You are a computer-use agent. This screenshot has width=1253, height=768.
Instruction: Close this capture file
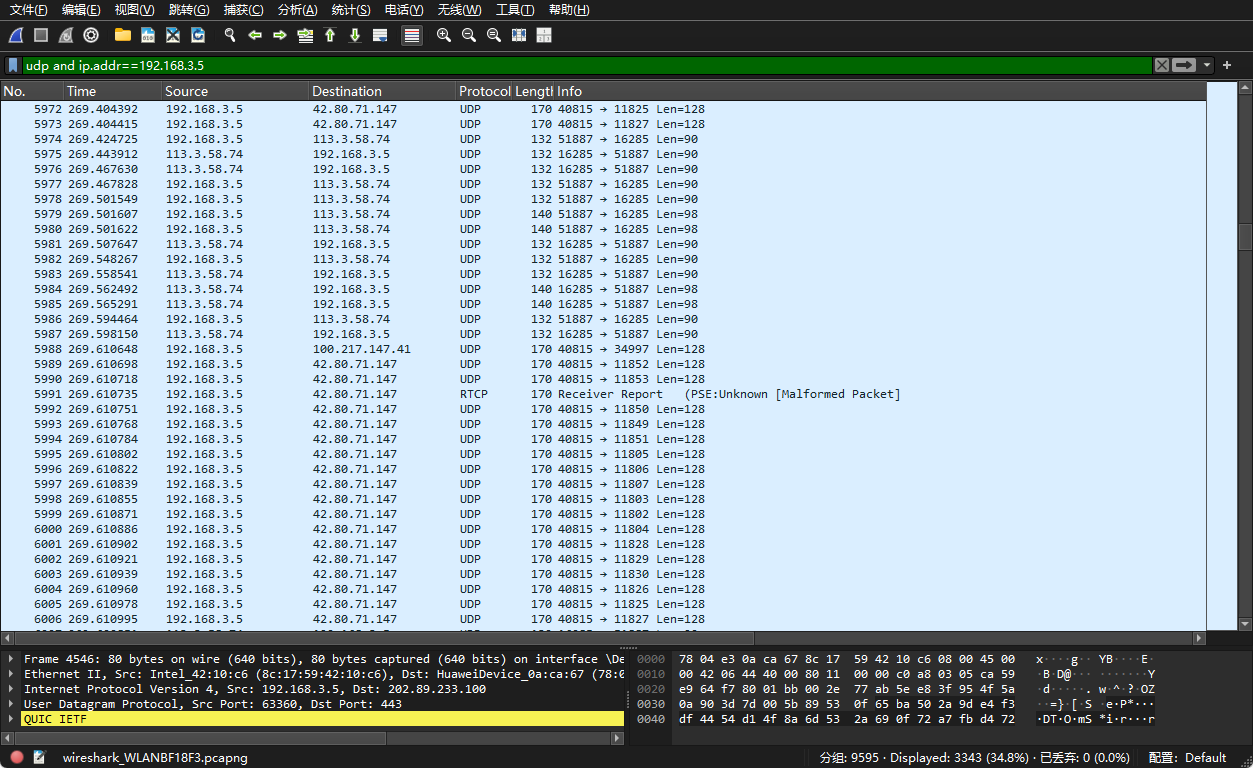point(173,35)
